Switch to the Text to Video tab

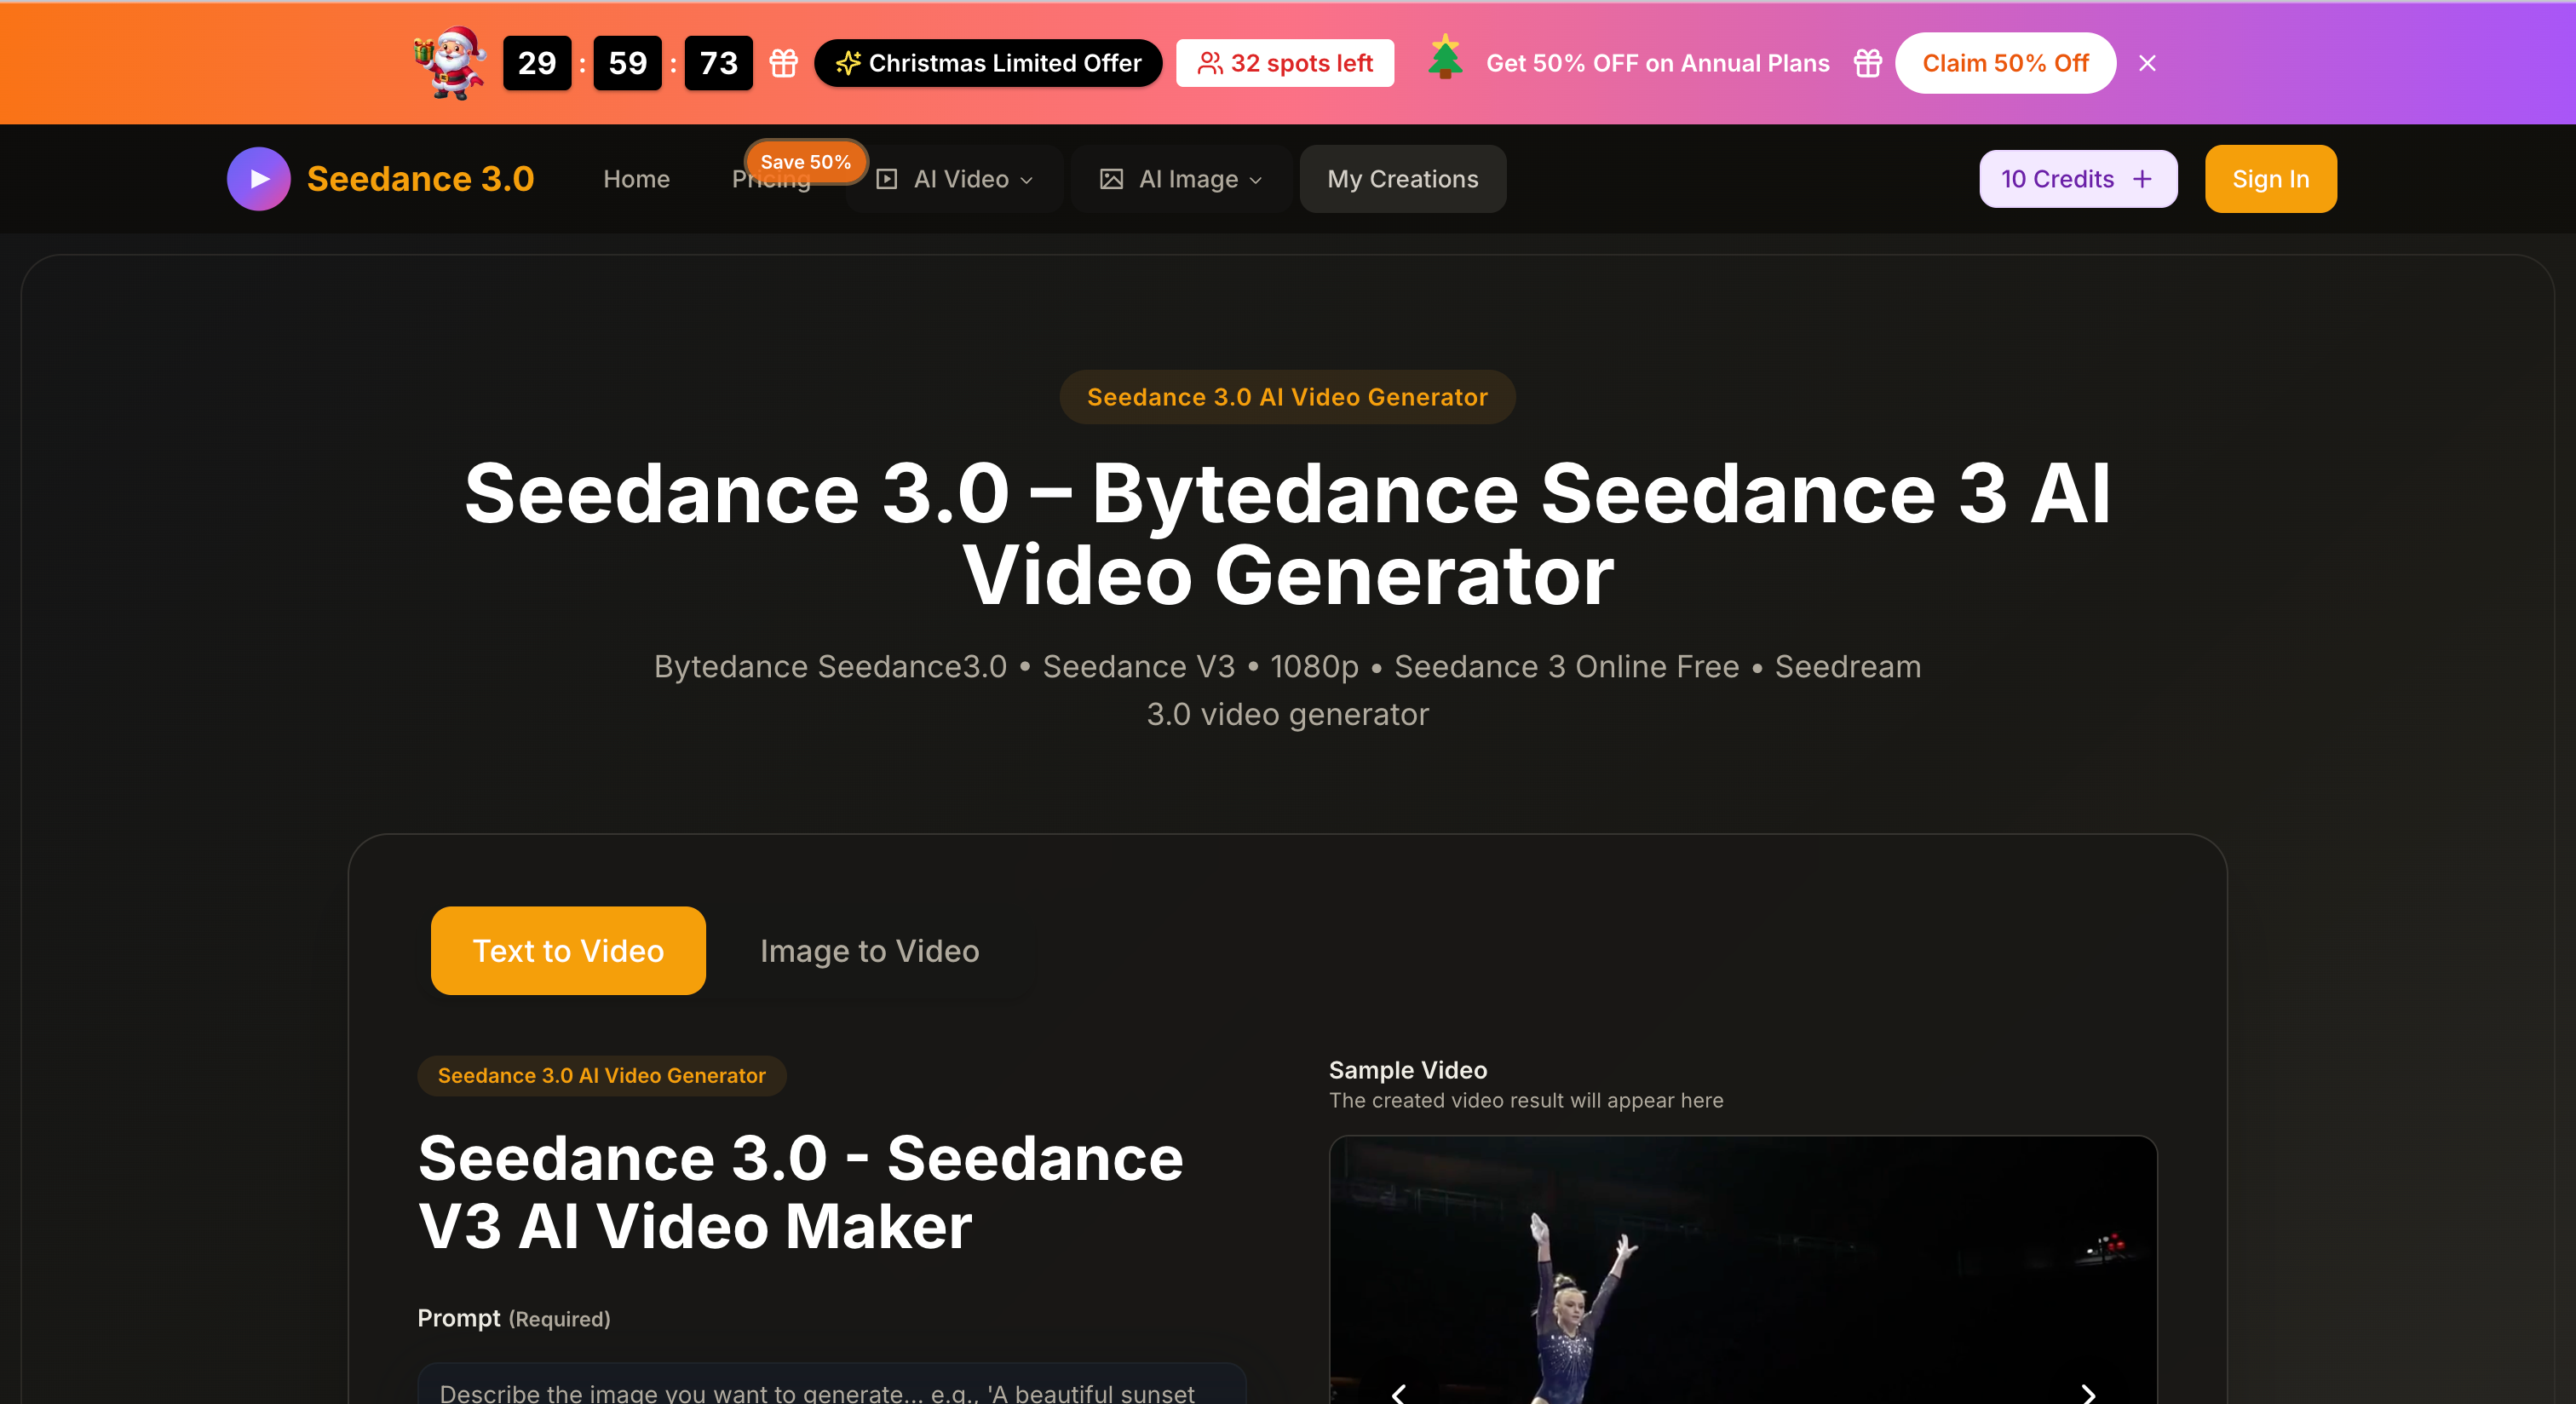point(568,950)
